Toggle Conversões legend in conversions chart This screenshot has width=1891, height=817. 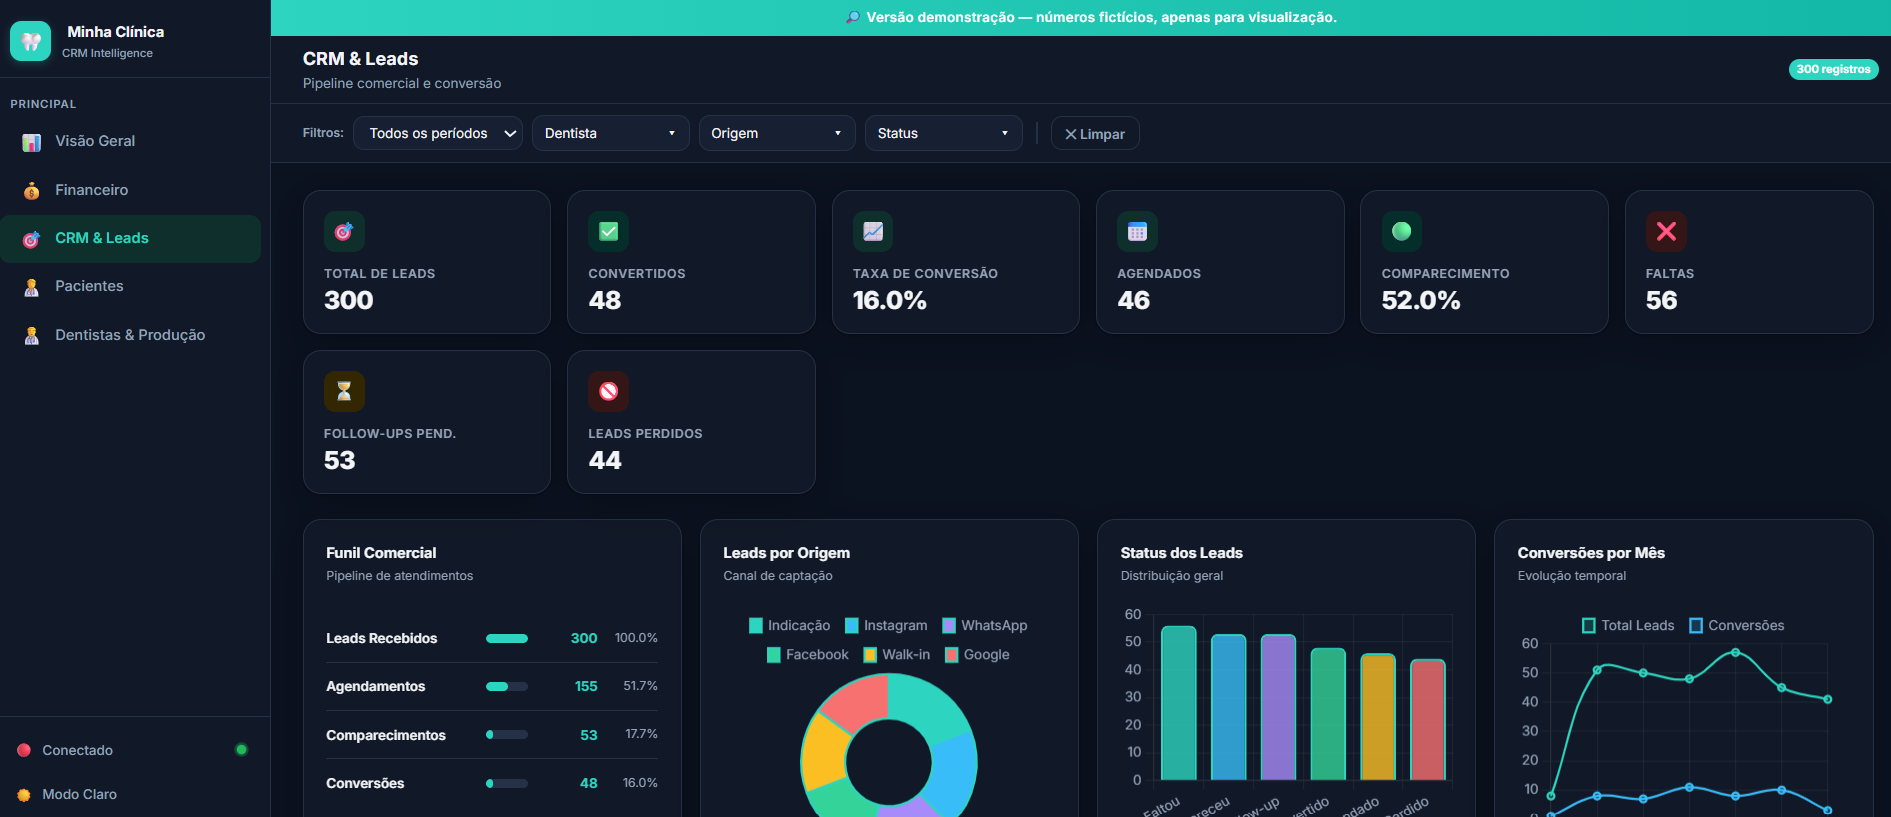pyautogui.click(x=1736, y=625)
